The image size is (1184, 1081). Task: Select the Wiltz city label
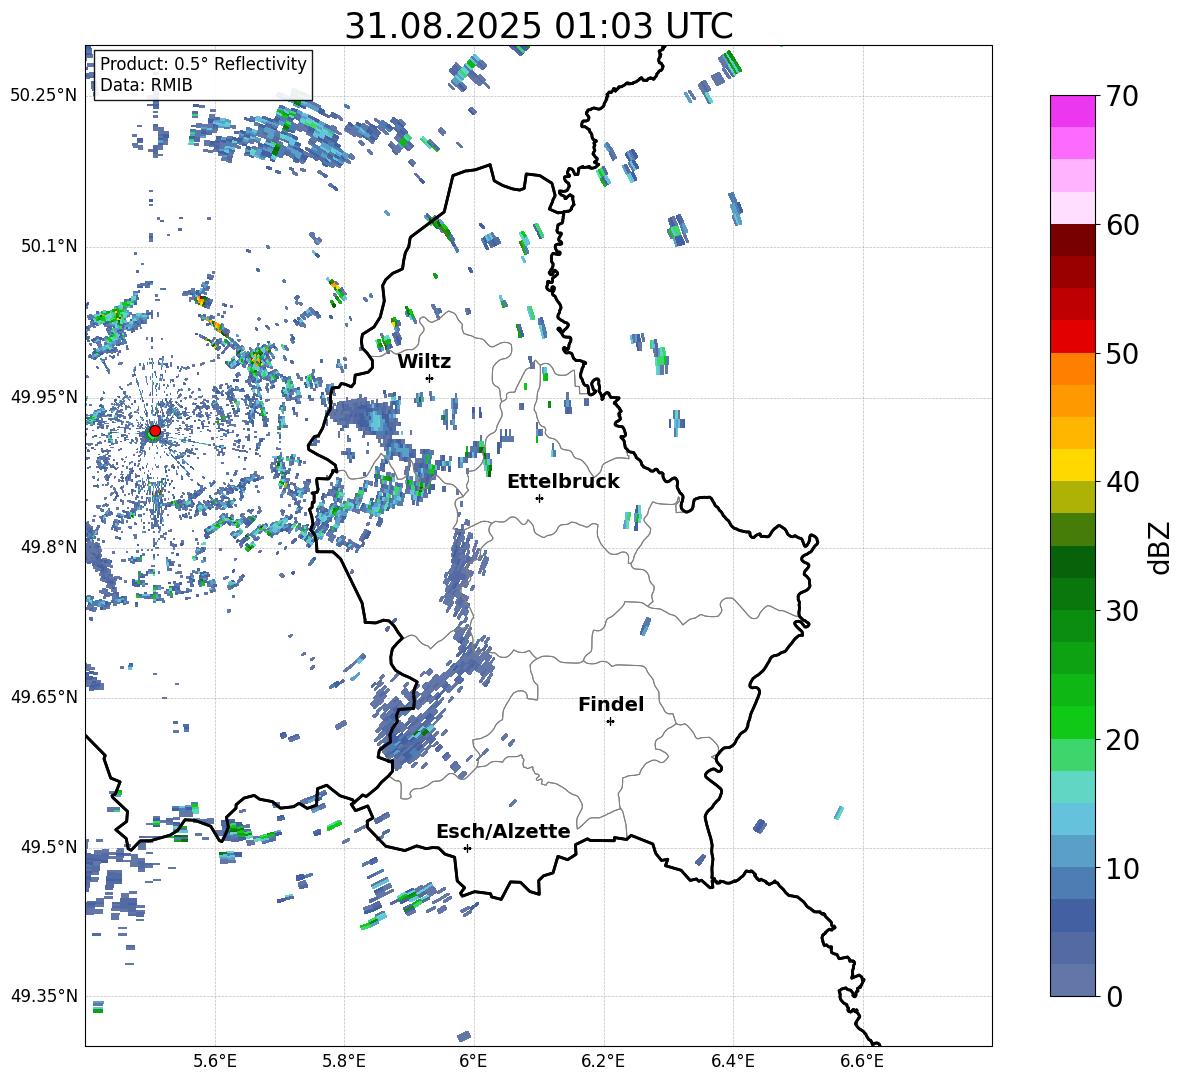[424, 362]
